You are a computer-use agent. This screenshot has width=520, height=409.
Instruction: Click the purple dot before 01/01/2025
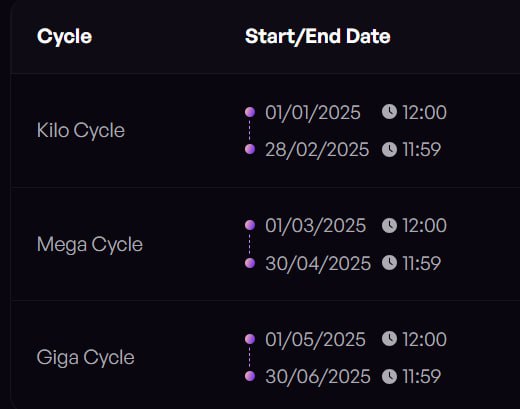click(x=250, y=112)
